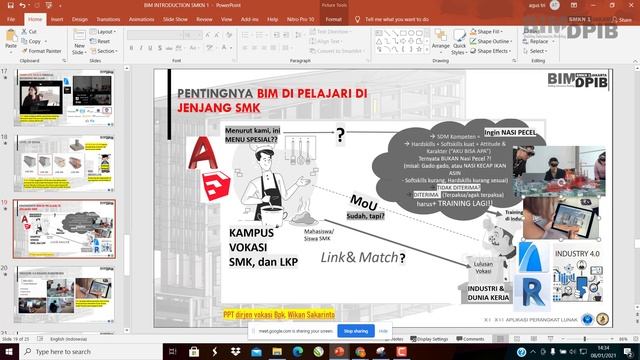
Task: Reset the slide layout
Action: [100, 41]
